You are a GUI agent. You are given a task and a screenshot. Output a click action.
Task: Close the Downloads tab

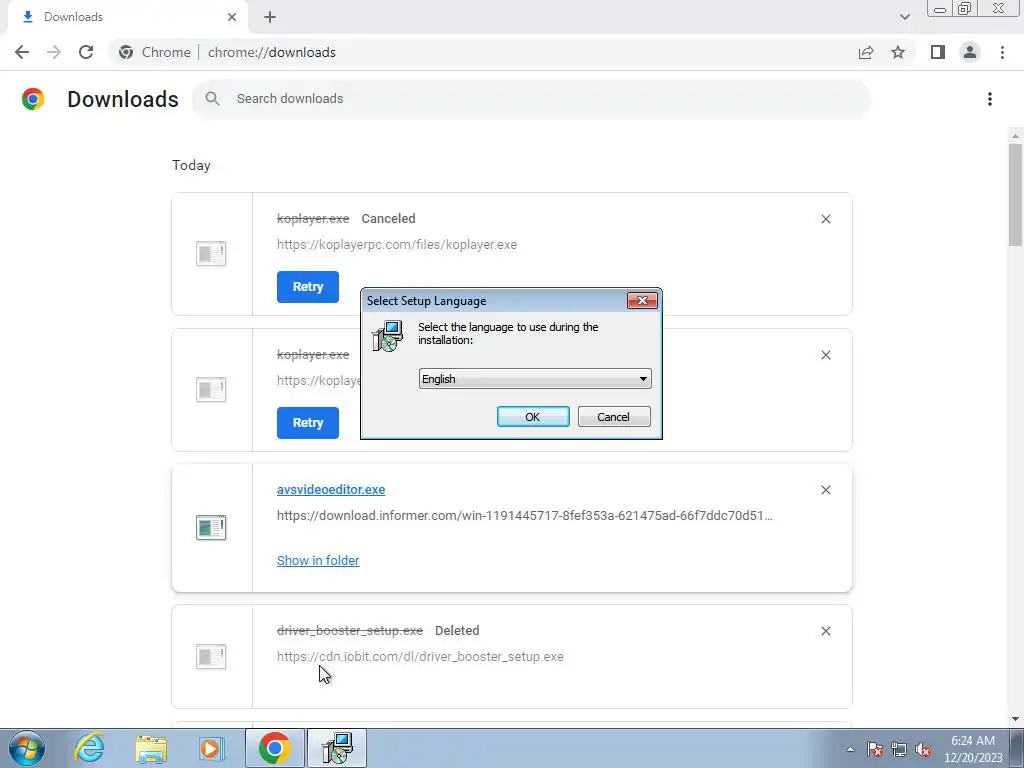[232, 17]
